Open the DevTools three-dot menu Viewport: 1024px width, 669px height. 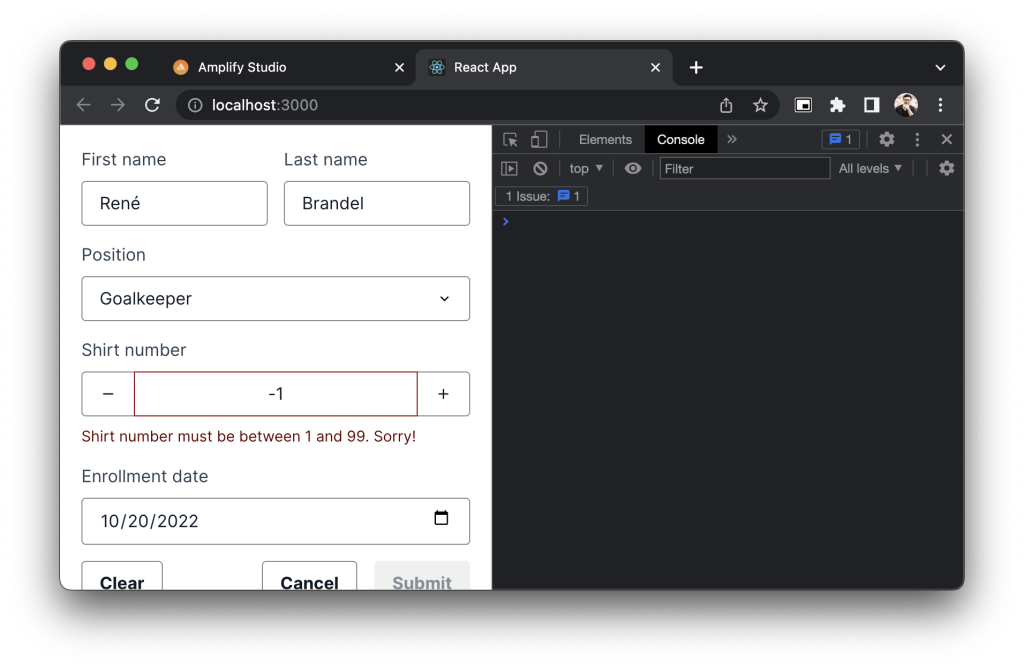coord(916,139)
